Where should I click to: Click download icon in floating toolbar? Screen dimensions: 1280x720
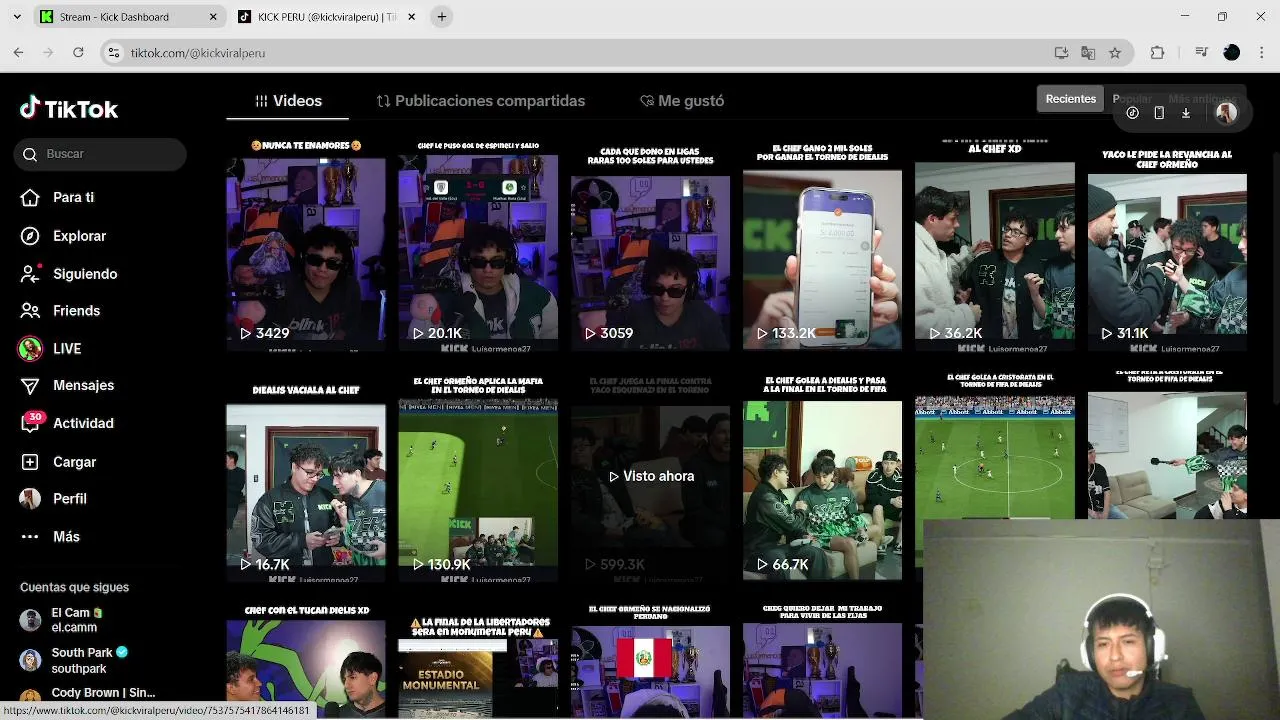click(x=1186, y=113)
